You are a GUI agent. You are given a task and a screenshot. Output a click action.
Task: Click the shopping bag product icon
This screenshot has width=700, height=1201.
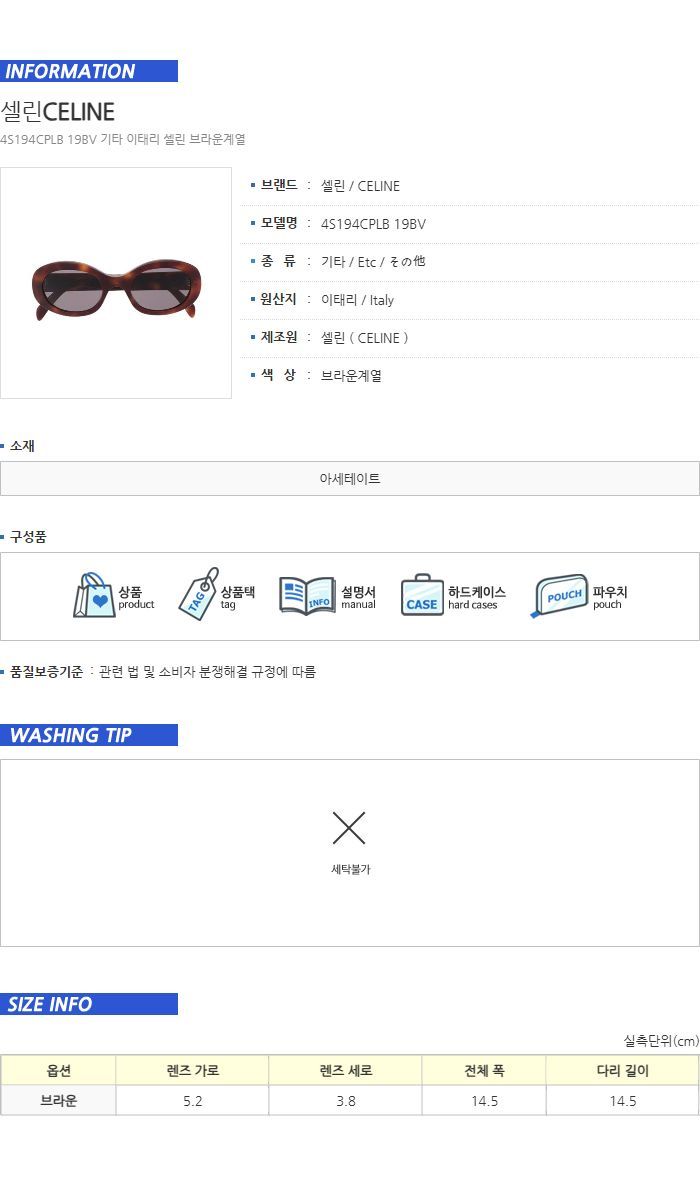(94, 595)
